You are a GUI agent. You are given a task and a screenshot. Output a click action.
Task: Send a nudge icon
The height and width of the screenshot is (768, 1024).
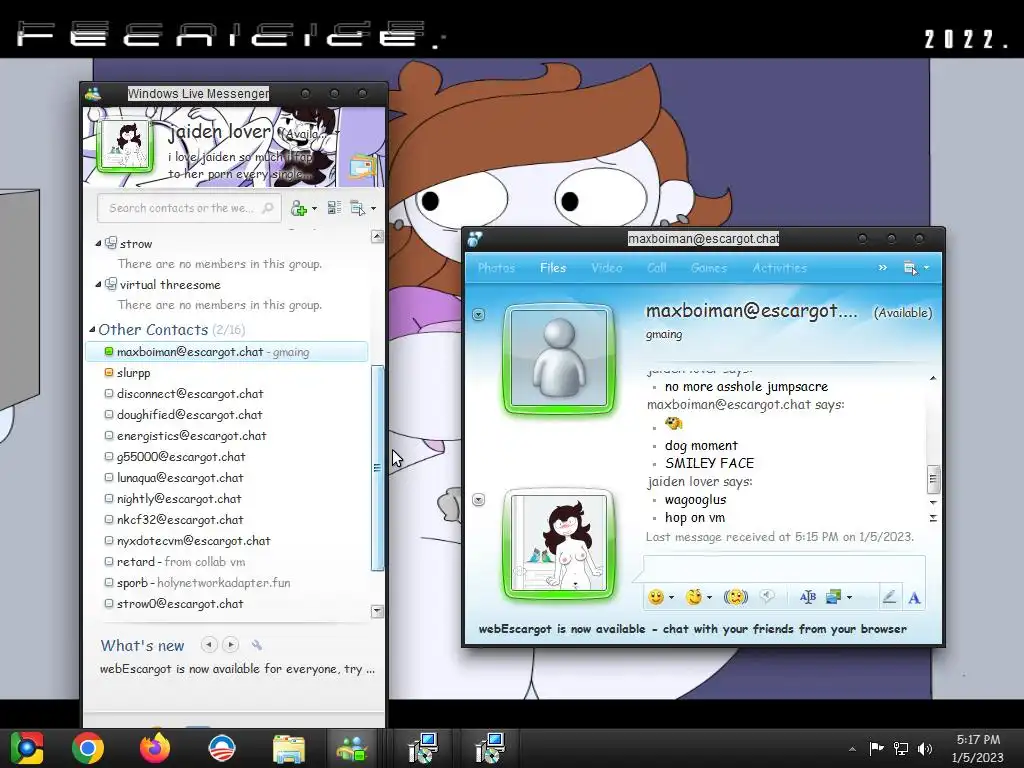pyautogui.click(x=736, y=596)
